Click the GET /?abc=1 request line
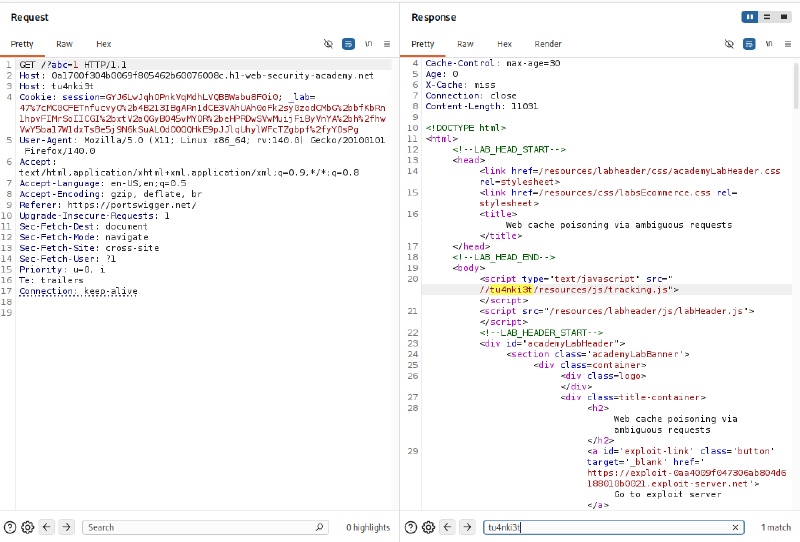800x542 pixels. click(72, 65)
